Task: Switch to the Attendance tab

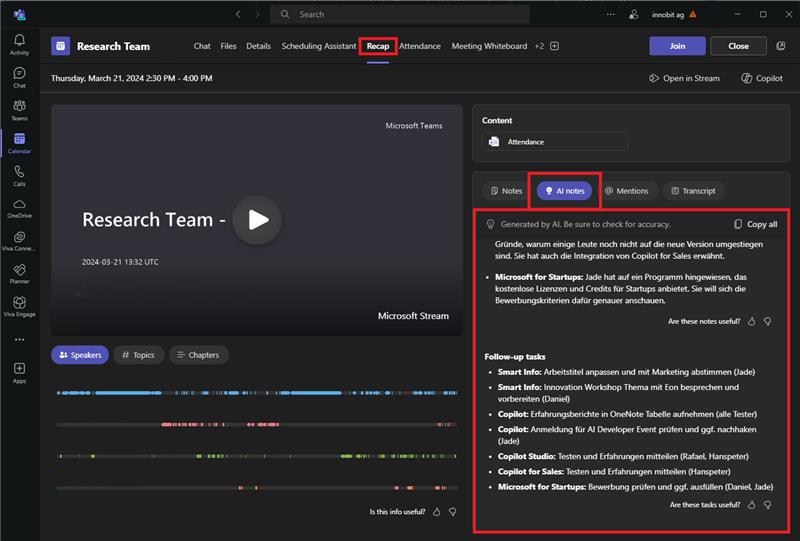Action: coord(419,46)
